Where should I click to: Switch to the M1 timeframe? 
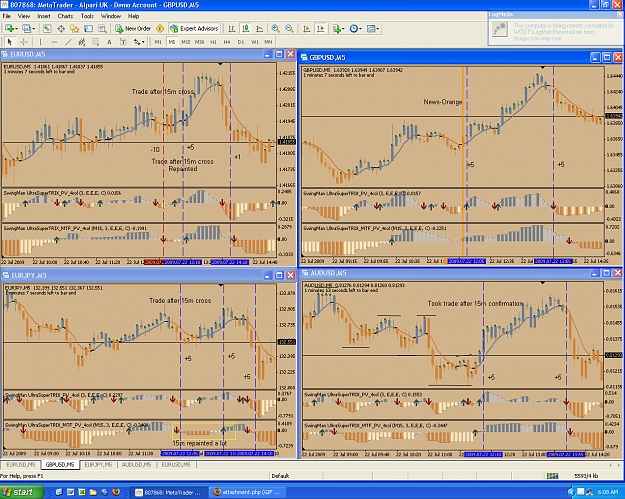(x=158, y=42)
